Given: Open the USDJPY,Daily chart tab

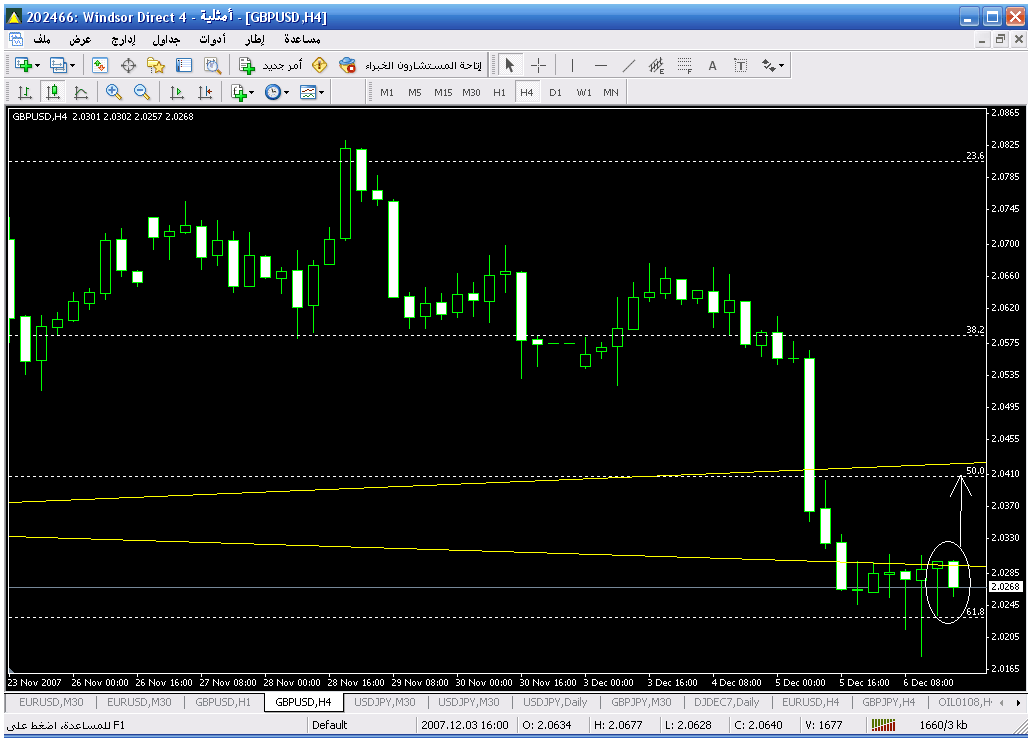Looking at the screenshot, I should [x=554, y=702].
